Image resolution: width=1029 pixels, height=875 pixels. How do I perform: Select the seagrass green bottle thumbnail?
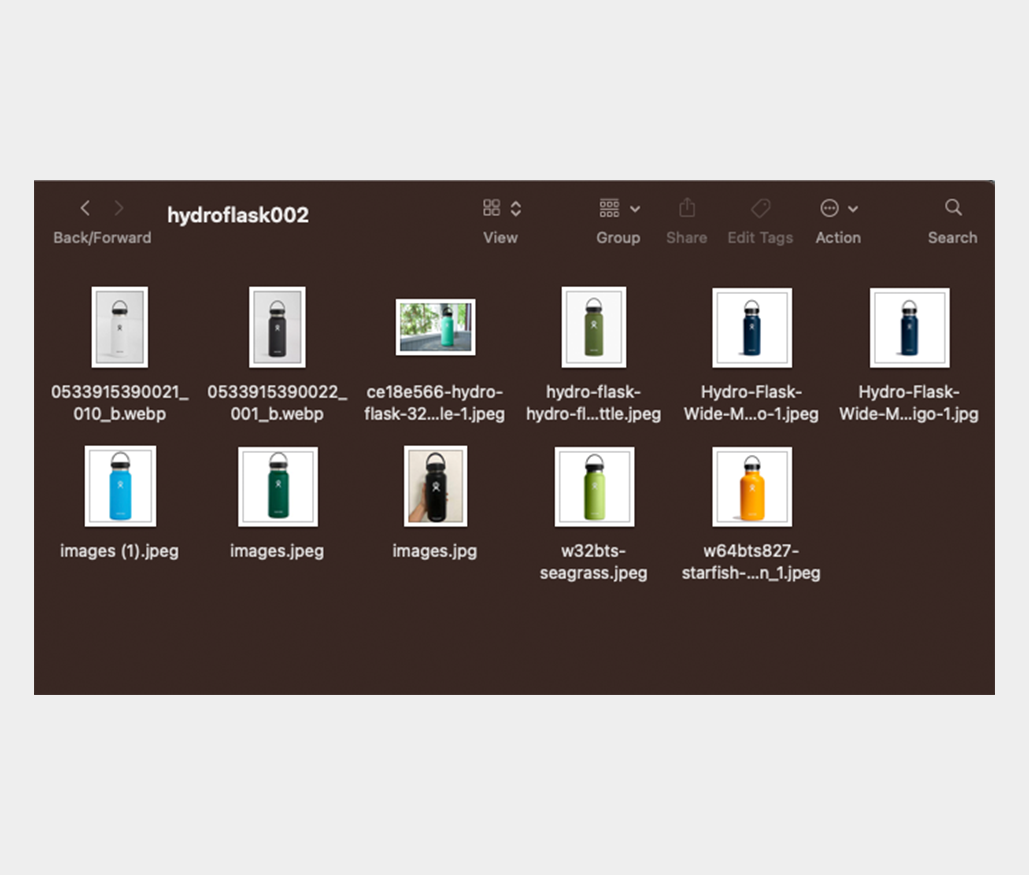coord(595,486)
